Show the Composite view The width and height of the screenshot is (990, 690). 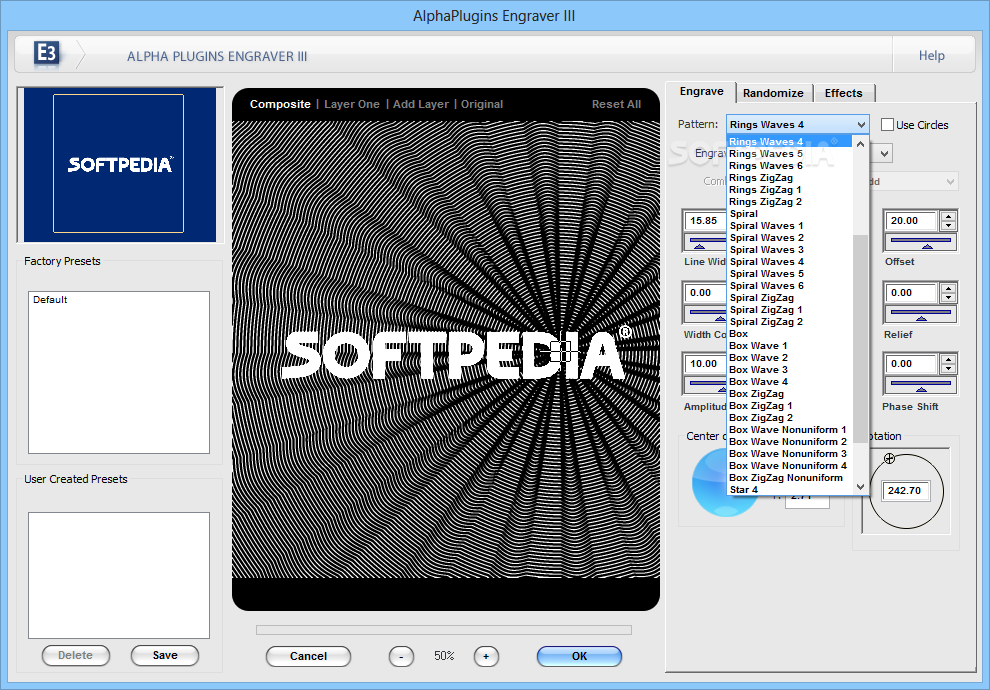[280, 104]
